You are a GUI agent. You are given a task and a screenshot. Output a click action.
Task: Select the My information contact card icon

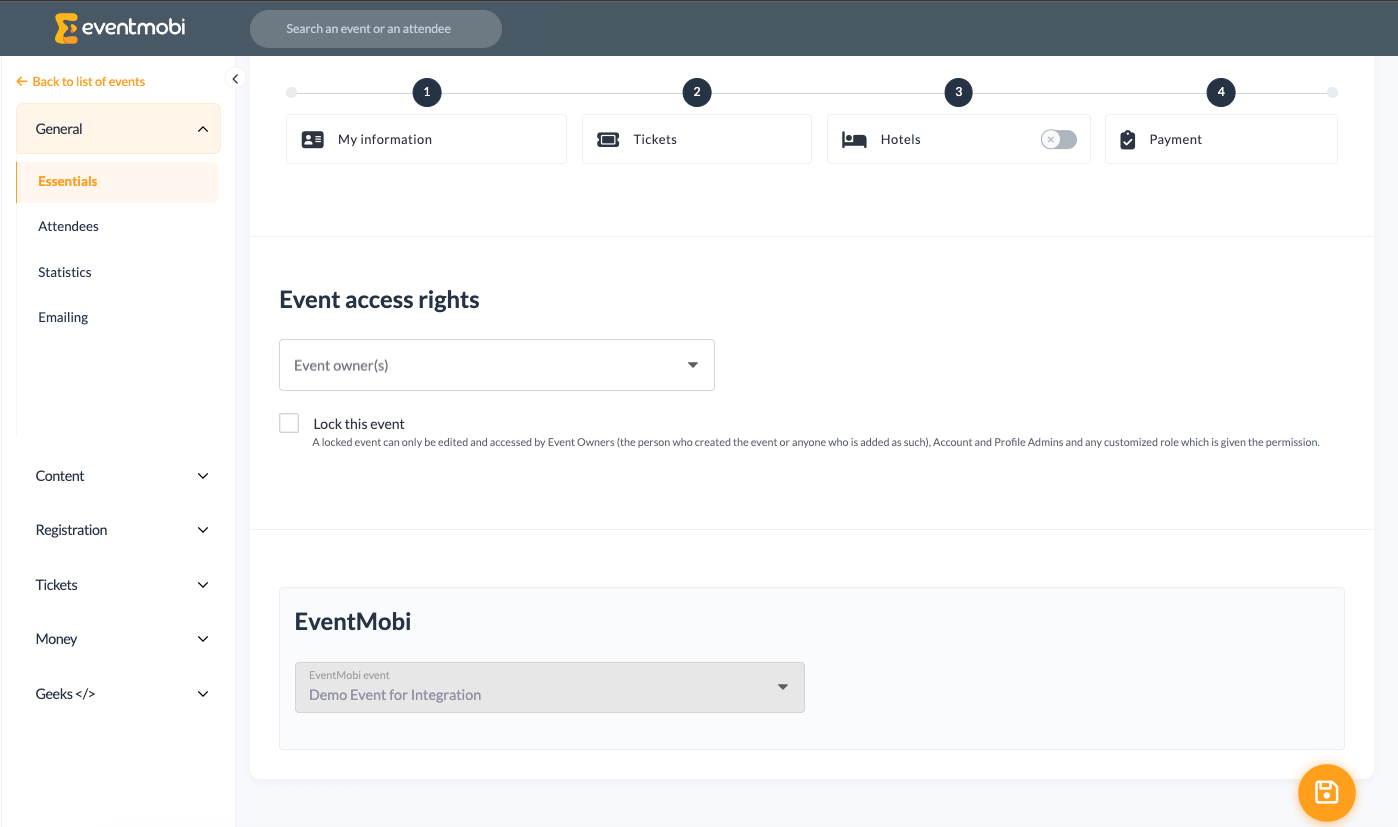[x=314, y=139]
